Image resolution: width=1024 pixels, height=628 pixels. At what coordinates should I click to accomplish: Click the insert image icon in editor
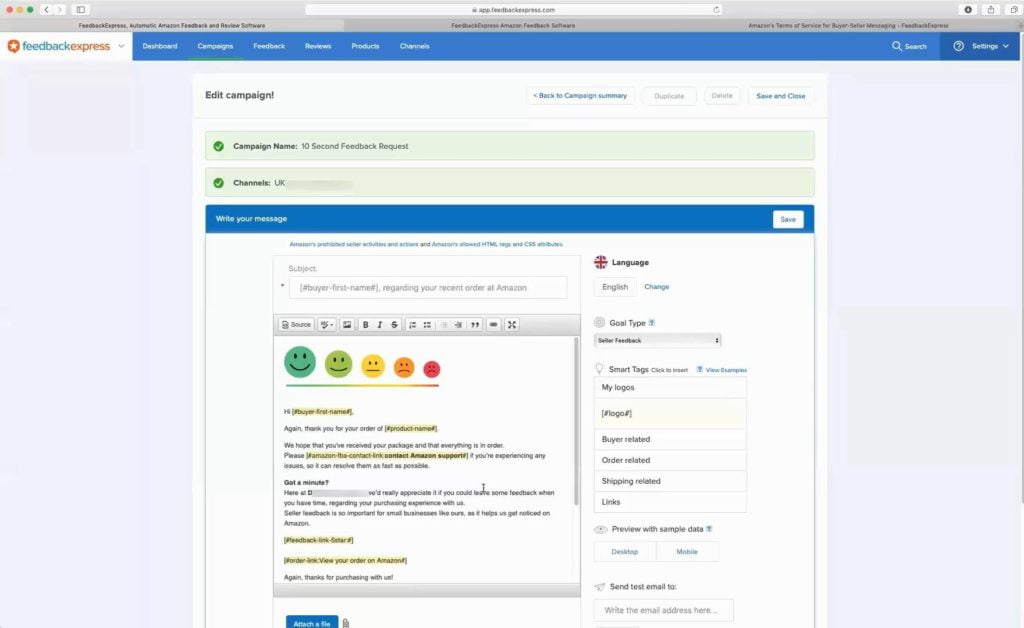coord(347,324)
